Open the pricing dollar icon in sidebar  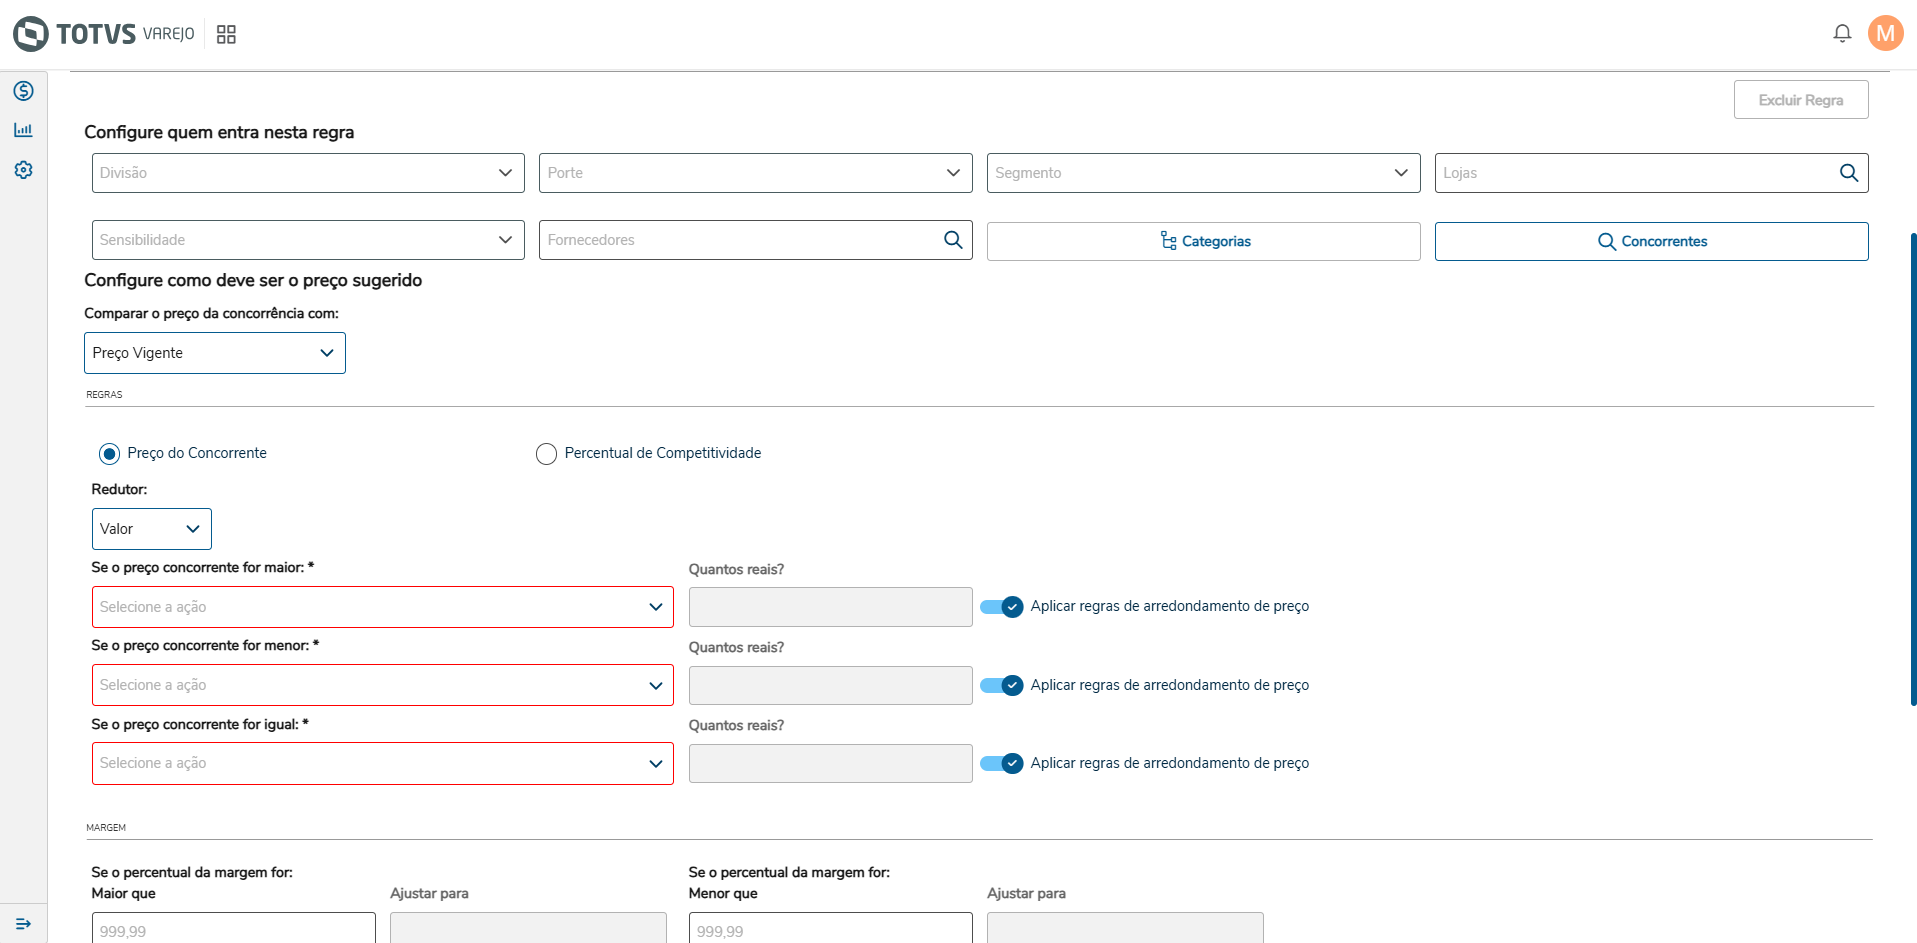point(24,91)
